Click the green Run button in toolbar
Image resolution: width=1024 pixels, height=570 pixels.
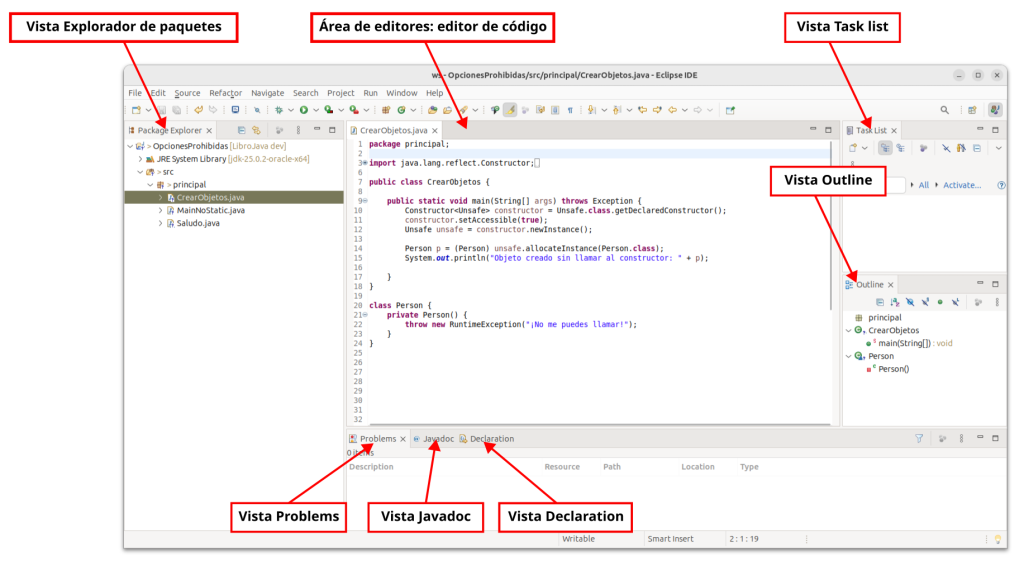point(304,110)
